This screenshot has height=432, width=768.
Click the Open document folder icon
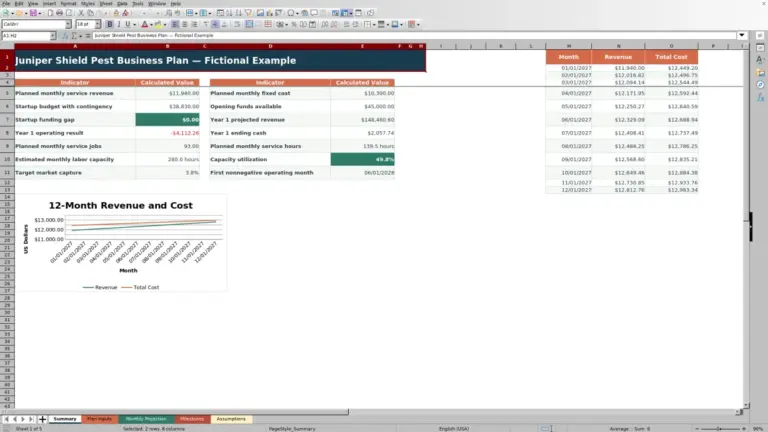tap(19, 13)
